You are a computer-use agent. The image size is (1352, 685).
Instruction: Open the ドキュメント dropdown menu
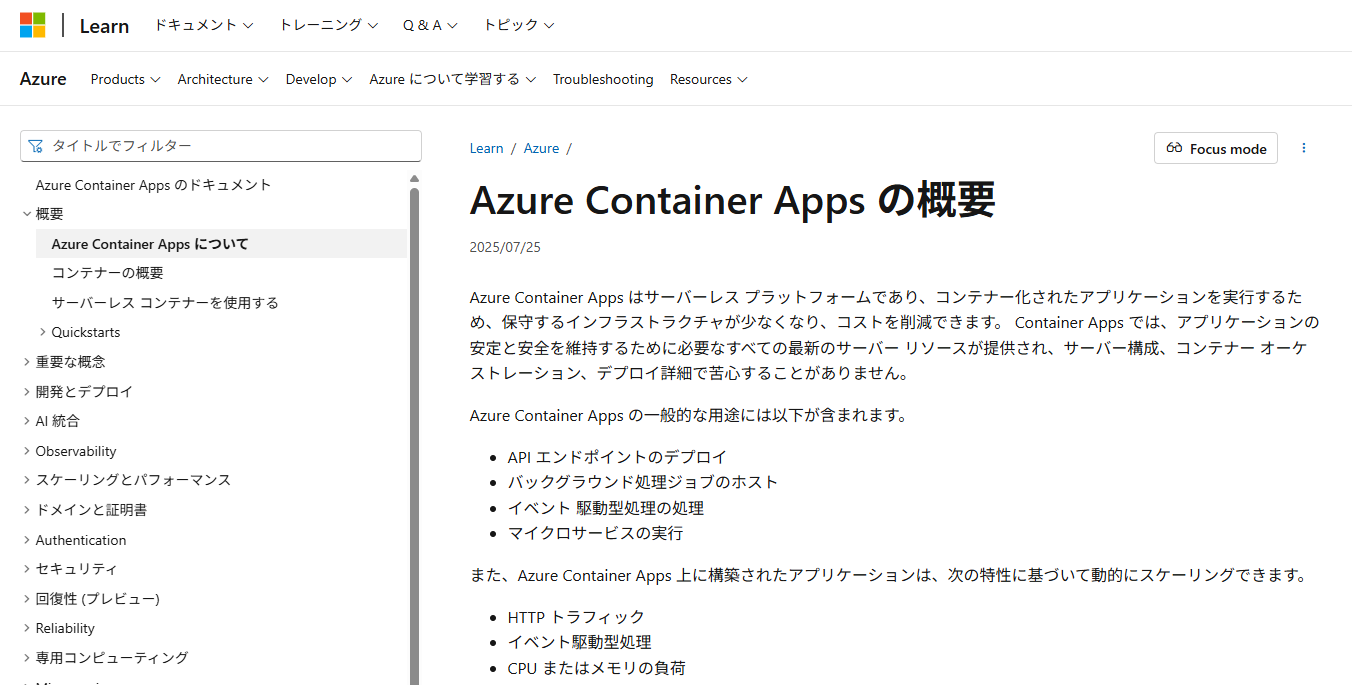tap(203, 25)
